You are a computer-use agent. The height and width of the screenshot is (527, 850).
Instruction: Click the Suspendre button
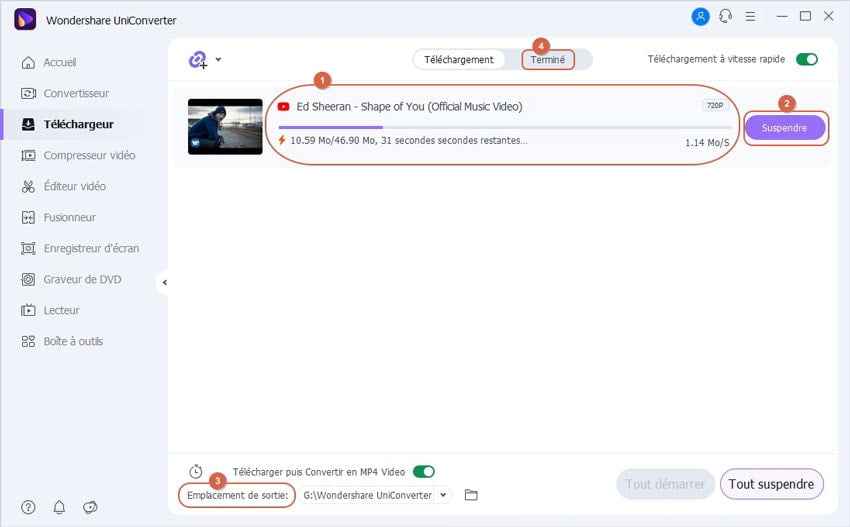click(784, 128)
